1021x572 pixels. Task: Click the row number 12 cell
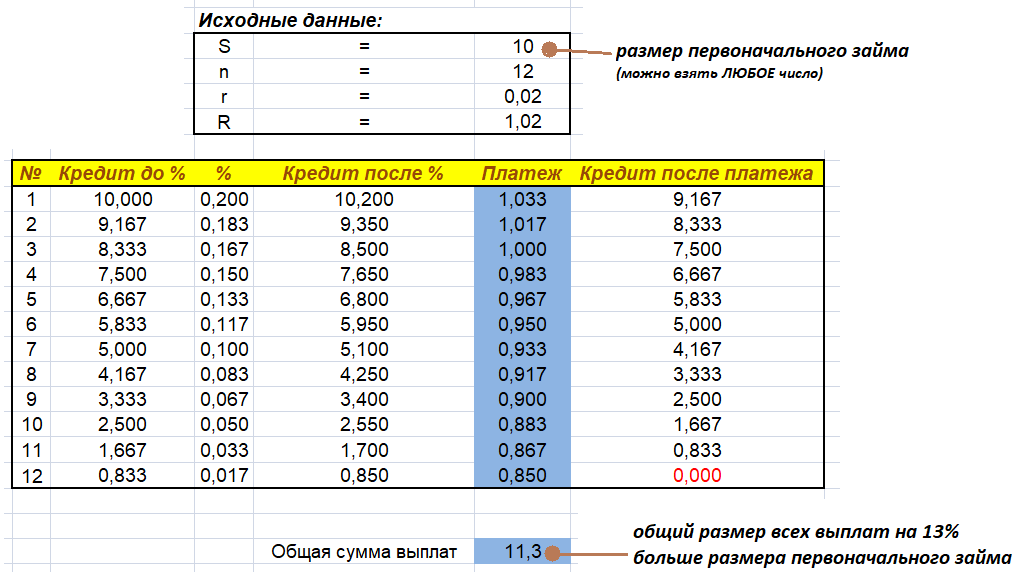coord(31,476)
